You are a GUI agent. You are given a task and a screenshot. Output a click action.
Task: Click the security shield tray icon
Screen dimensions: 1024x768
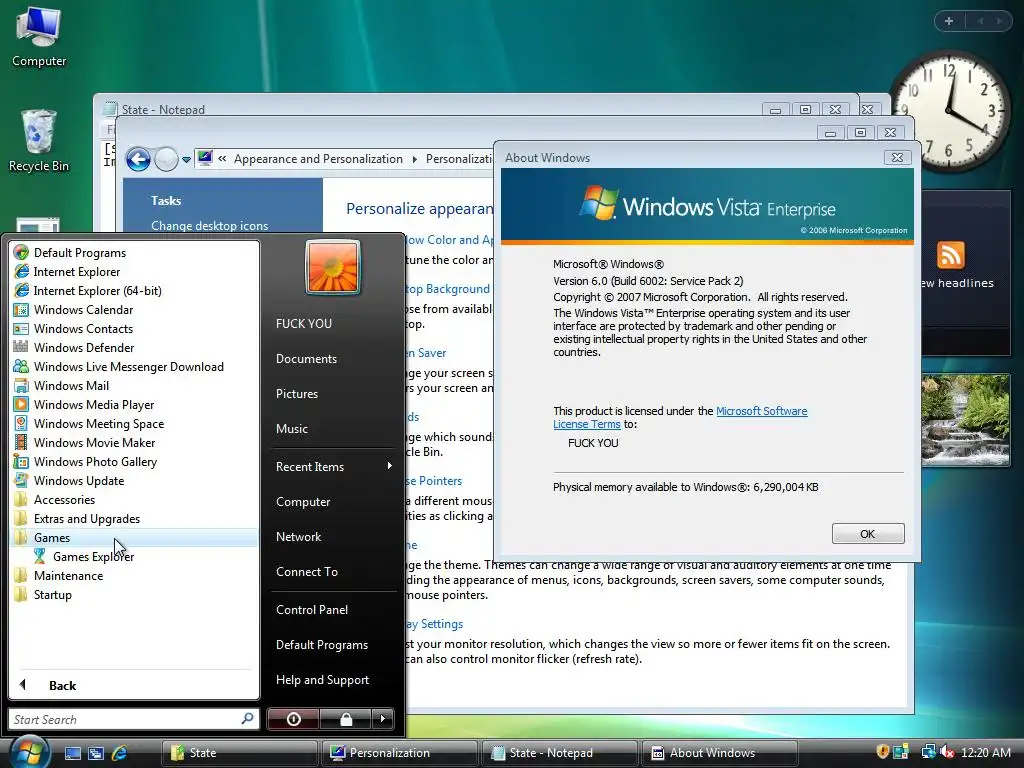pyautogui.click(x=882, y=752)
